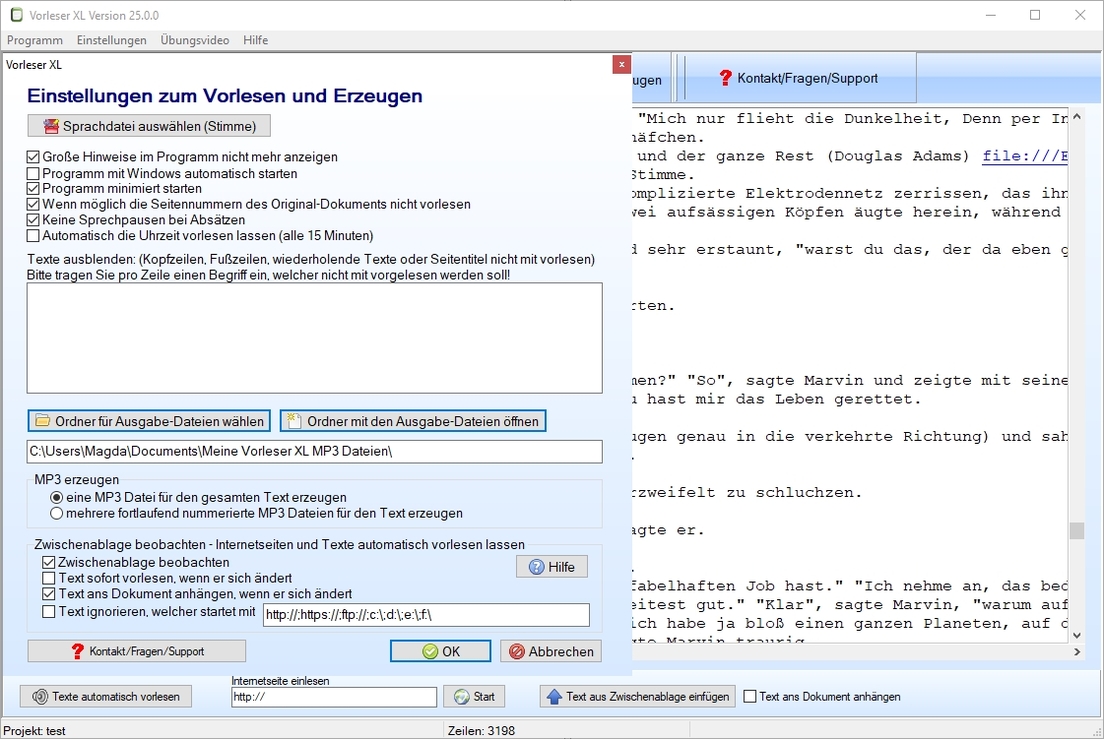
Task: Open the Einstellungen menu
Action: tap(111, 40)
